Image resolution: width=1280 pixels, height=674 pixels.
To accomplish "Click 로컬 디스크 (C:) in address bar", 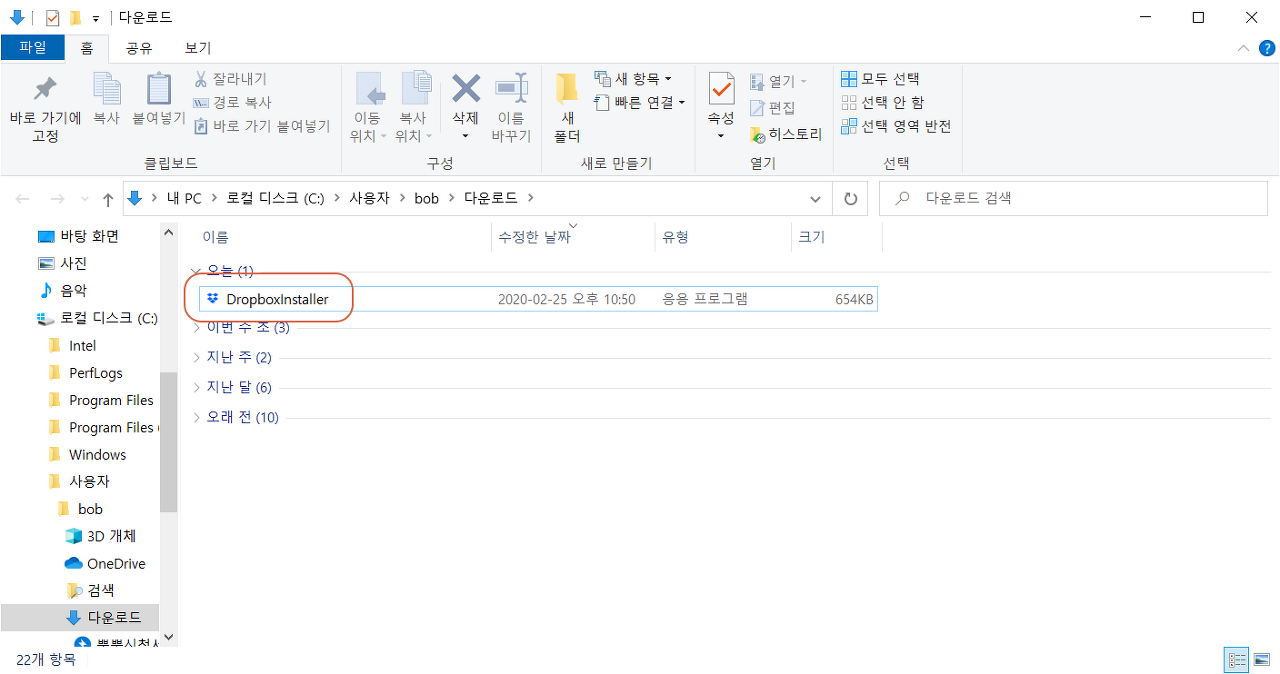I will point(275,198).
